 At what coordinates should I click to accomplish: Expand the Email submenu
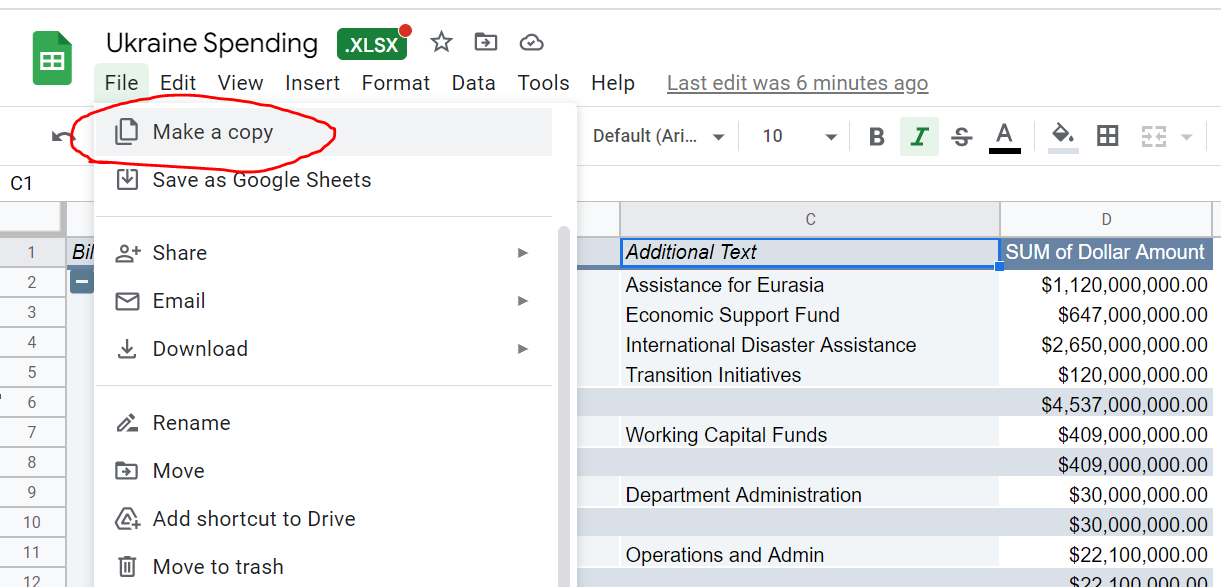pos(324,301)
